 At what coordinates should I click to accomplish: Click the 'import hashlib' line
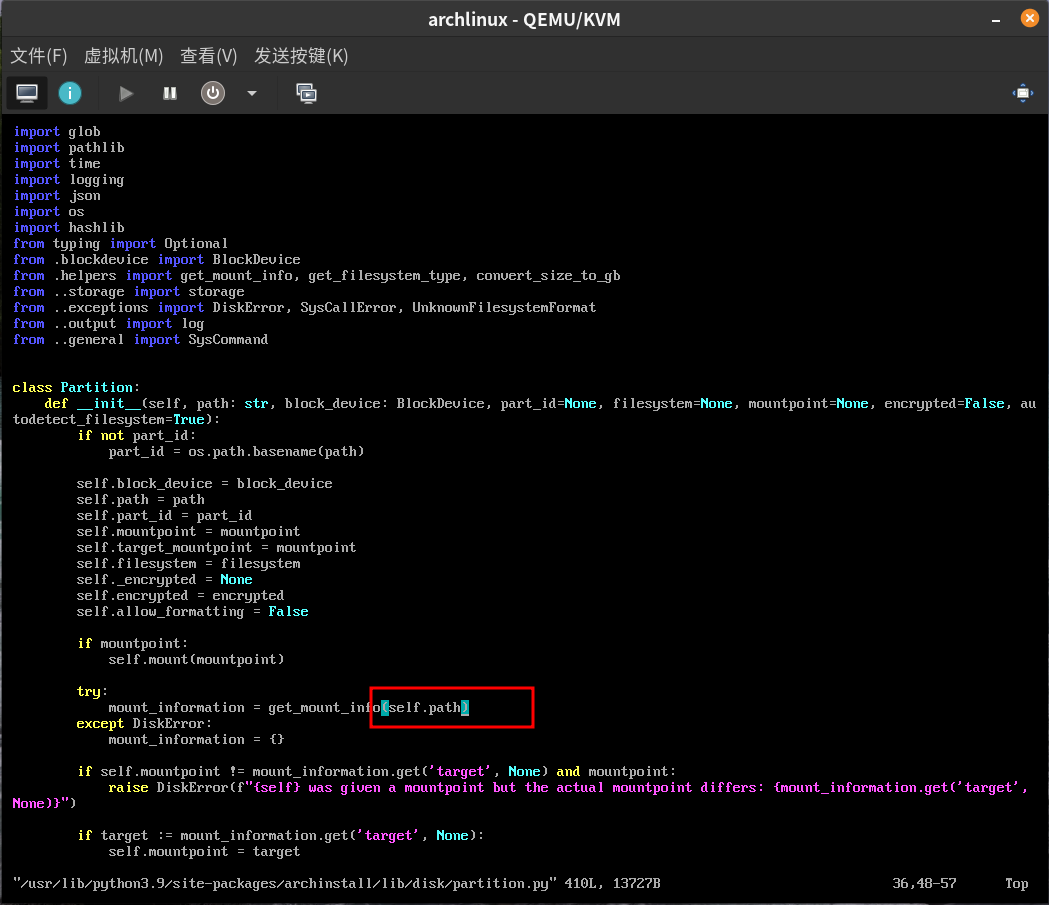tap(69, 228)
